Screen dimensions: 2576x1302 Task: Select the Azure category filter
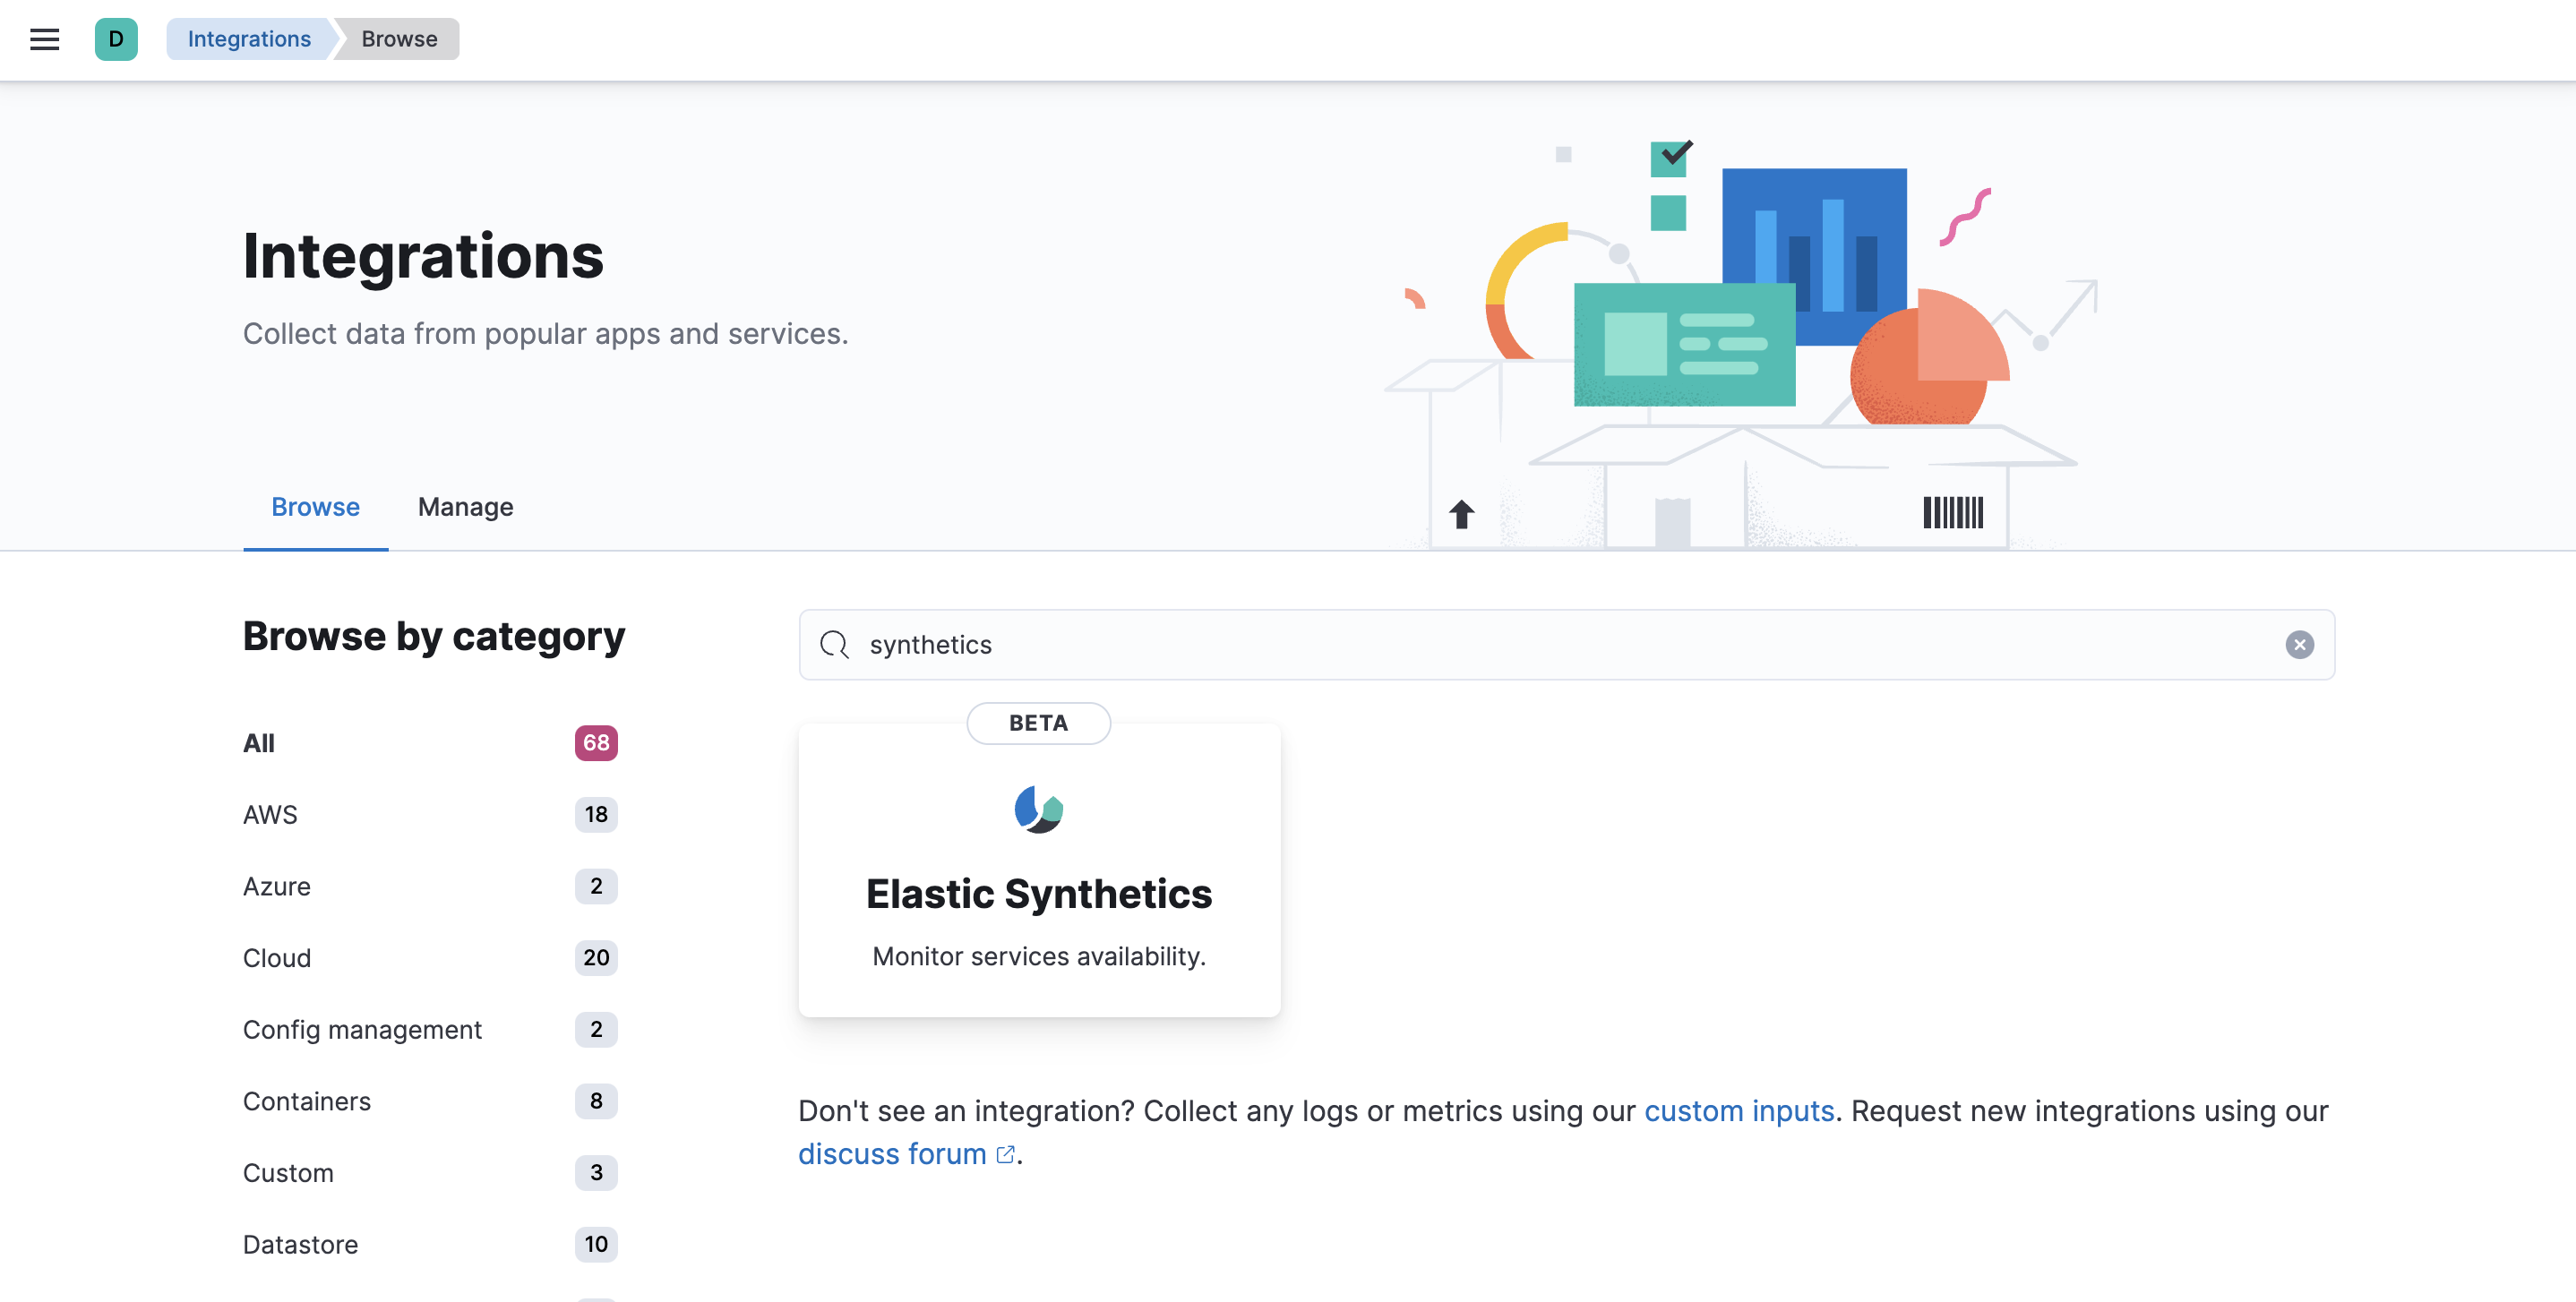[x=276, y=885]
